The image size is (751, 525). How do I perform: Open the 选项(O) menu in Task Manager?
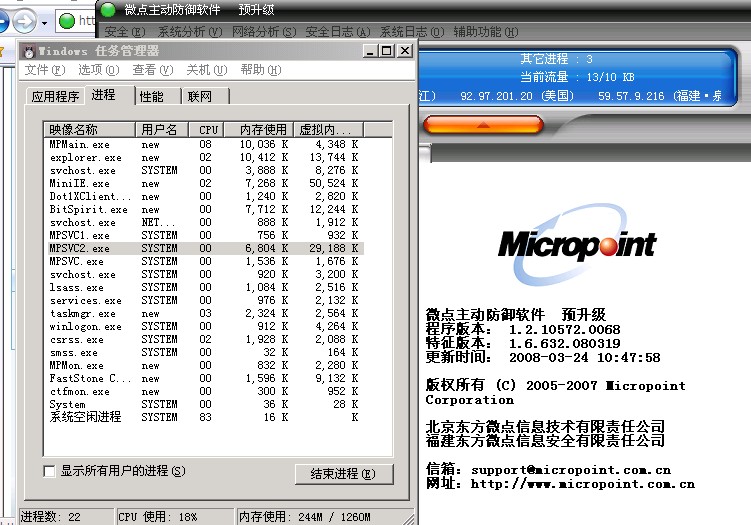pyautogui.click(x=99, y=70)
